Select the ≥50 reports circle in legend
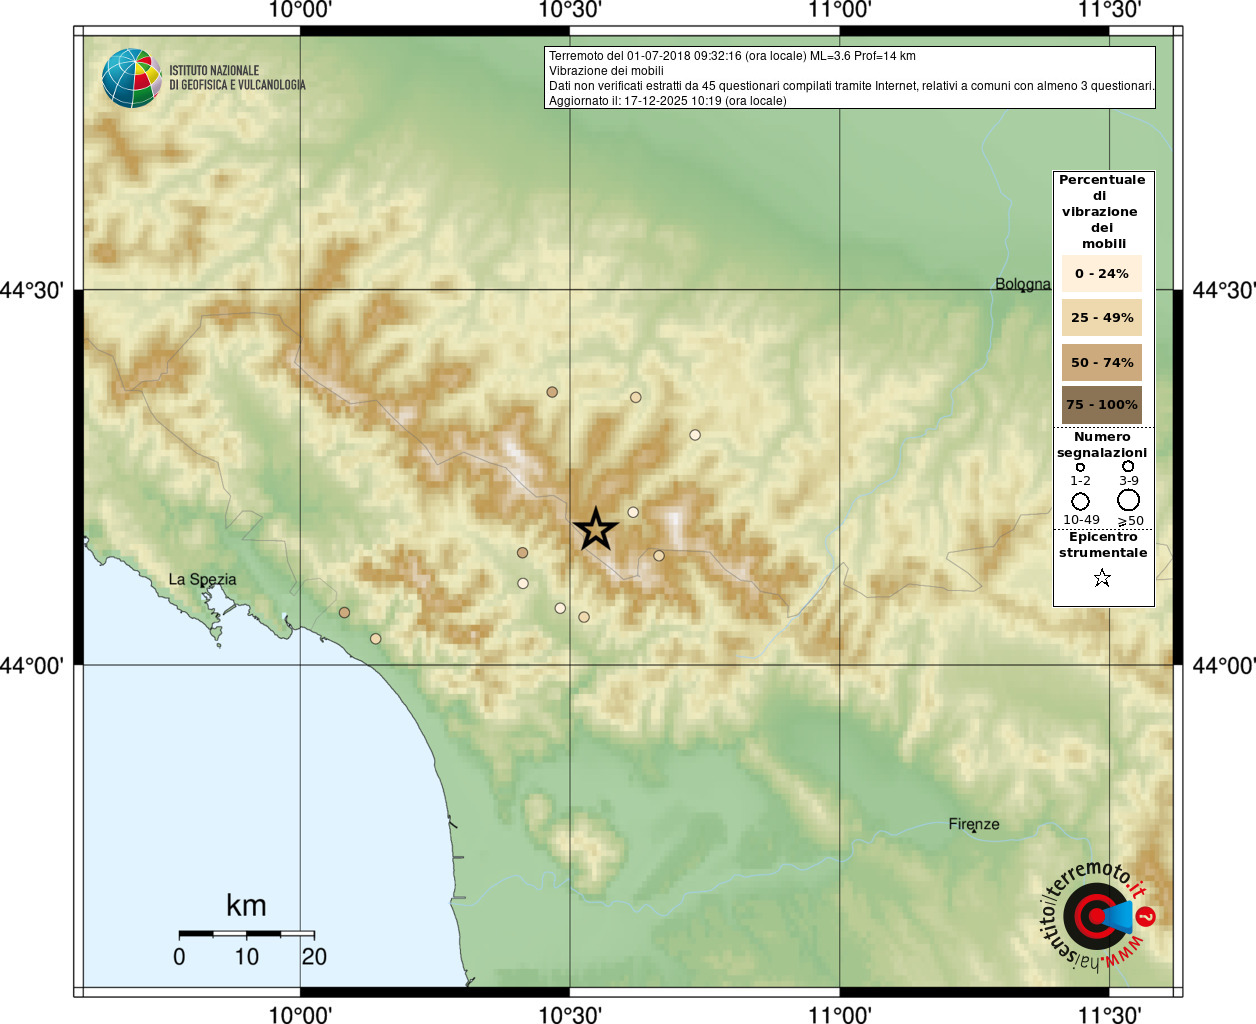1256x1024 pixels. (1129, 500)
